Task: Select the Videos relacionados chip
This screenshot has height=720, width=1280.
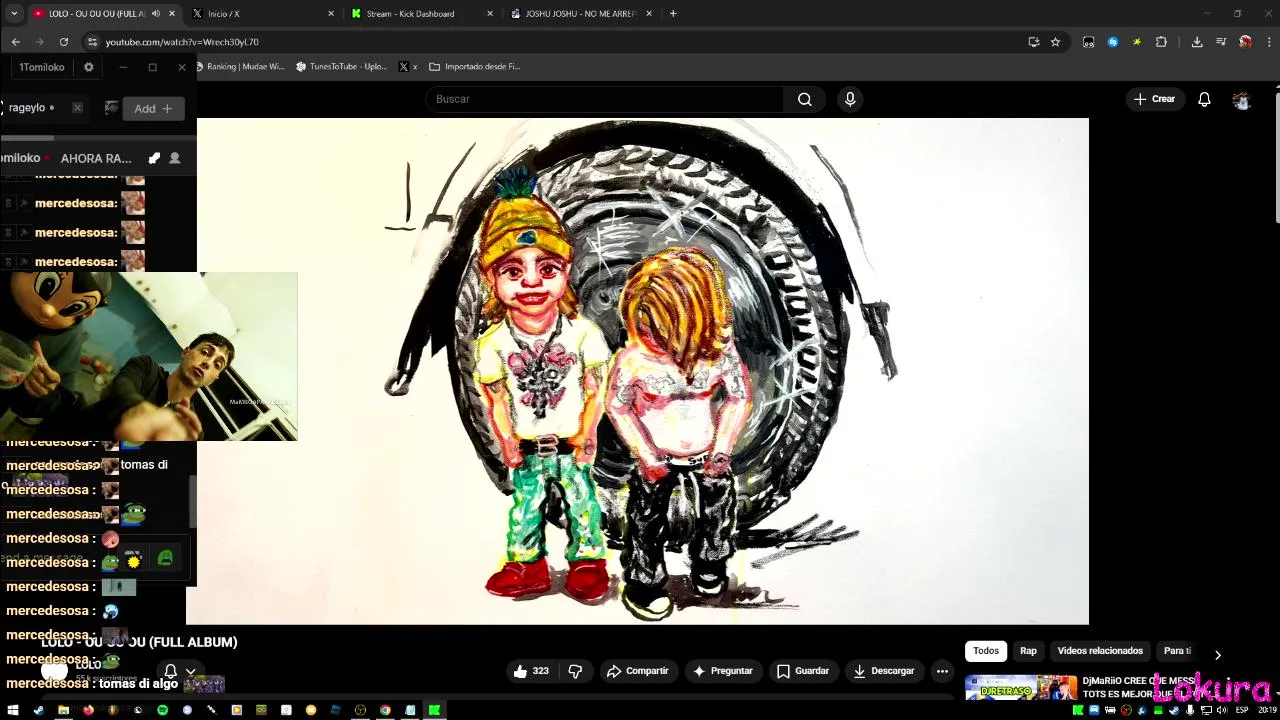Action: click(x=1100, y=651)
